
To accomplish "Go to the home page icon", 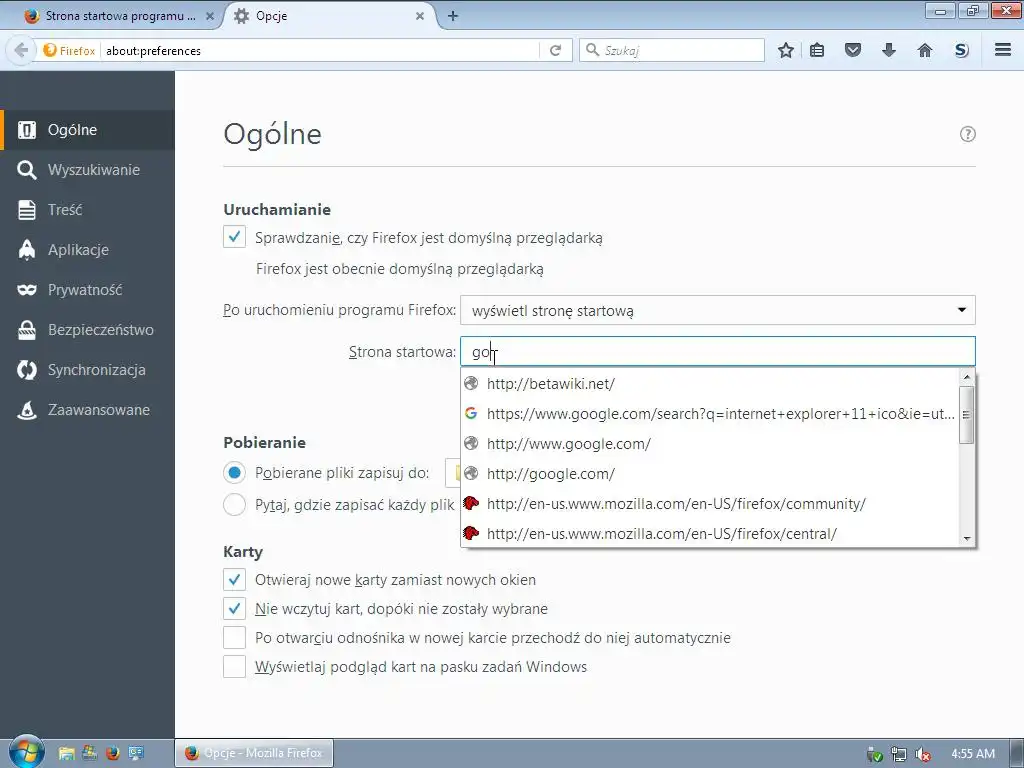I will tap(925, 50).
